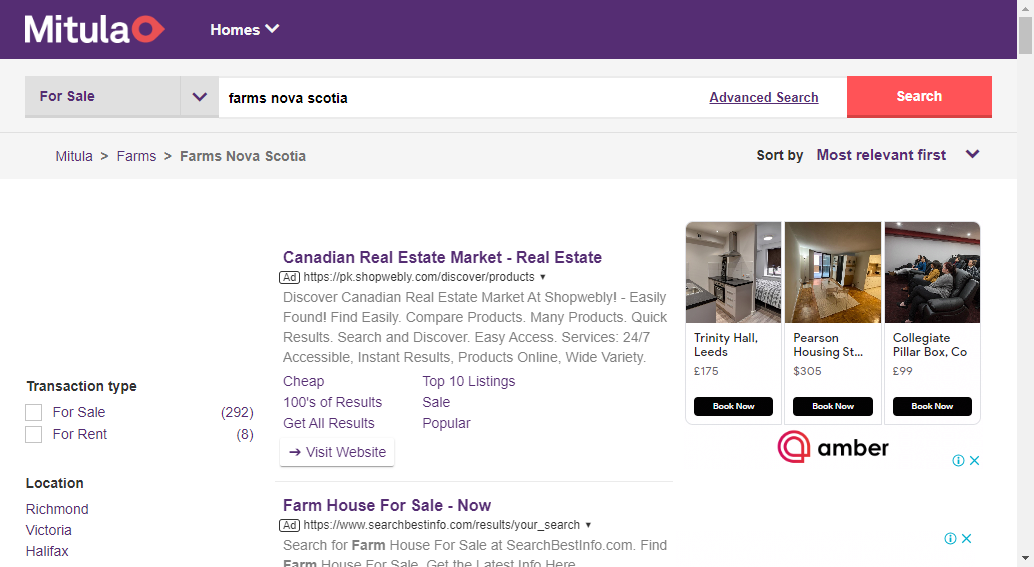Open the Mitula logo homepage
1034x567 pixels.
coord(94,29)
